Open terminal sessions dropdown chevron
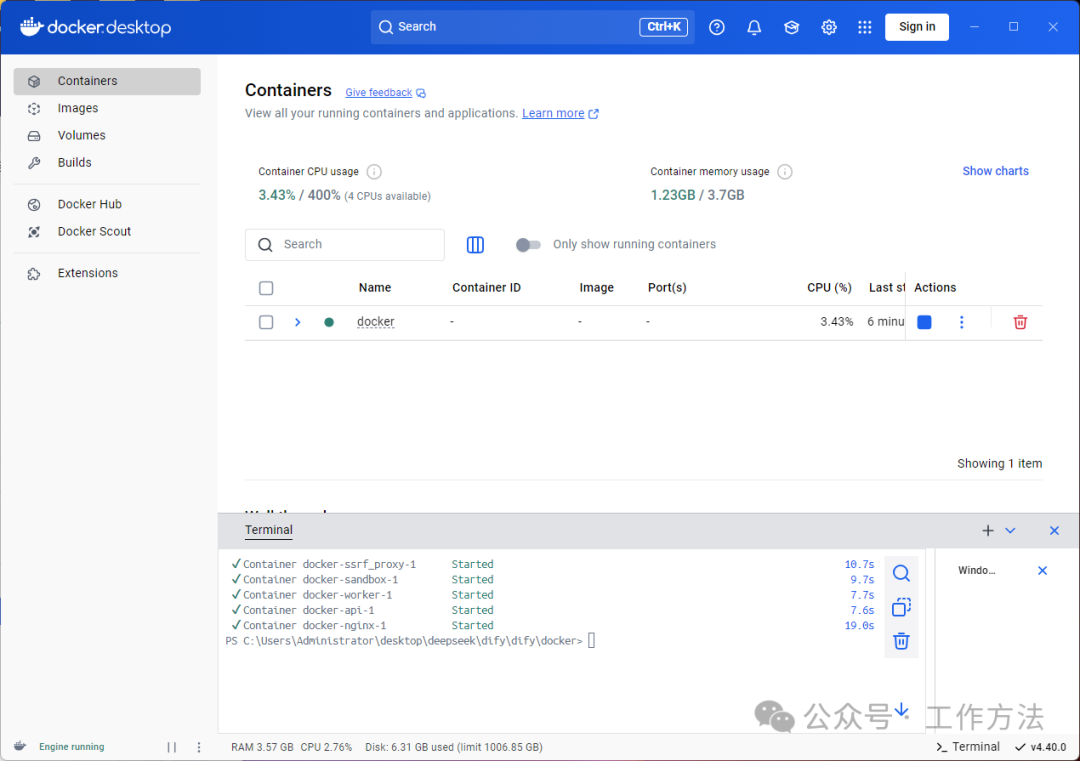Image resolution: width=1080 pixels, height=761 pixels. point(1010,530)
